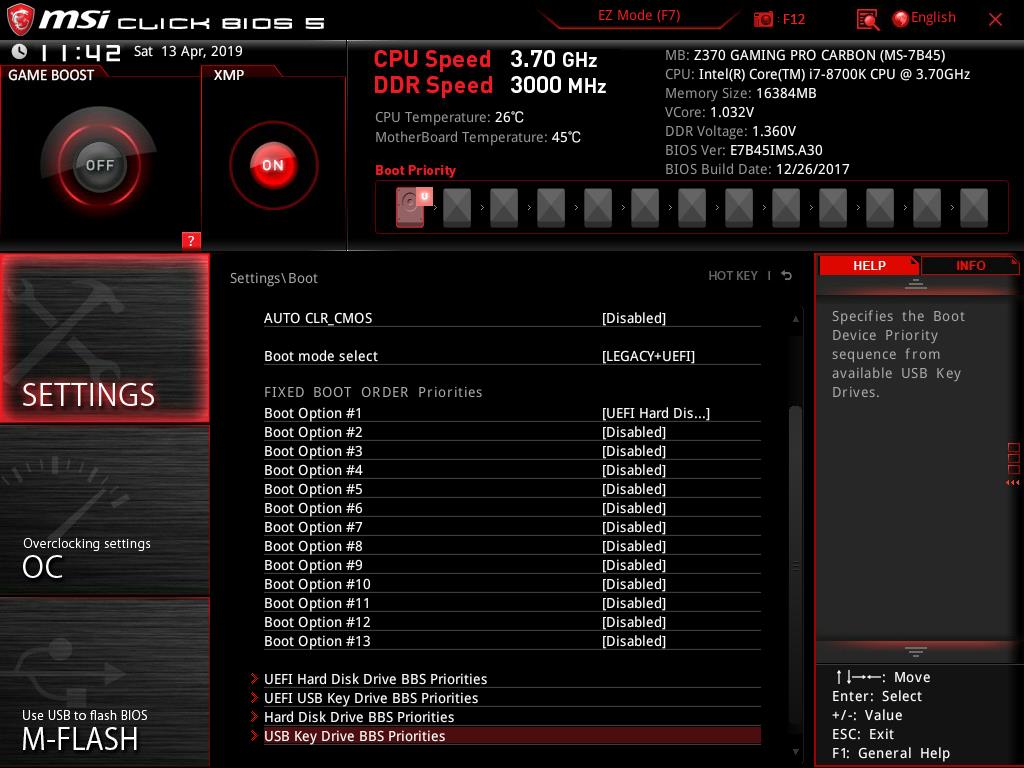The width and height of the screenshot is (1024, 768).
Task: Click the Settings\Boot breadcrumb path
Action: click(x=274, y=278)
